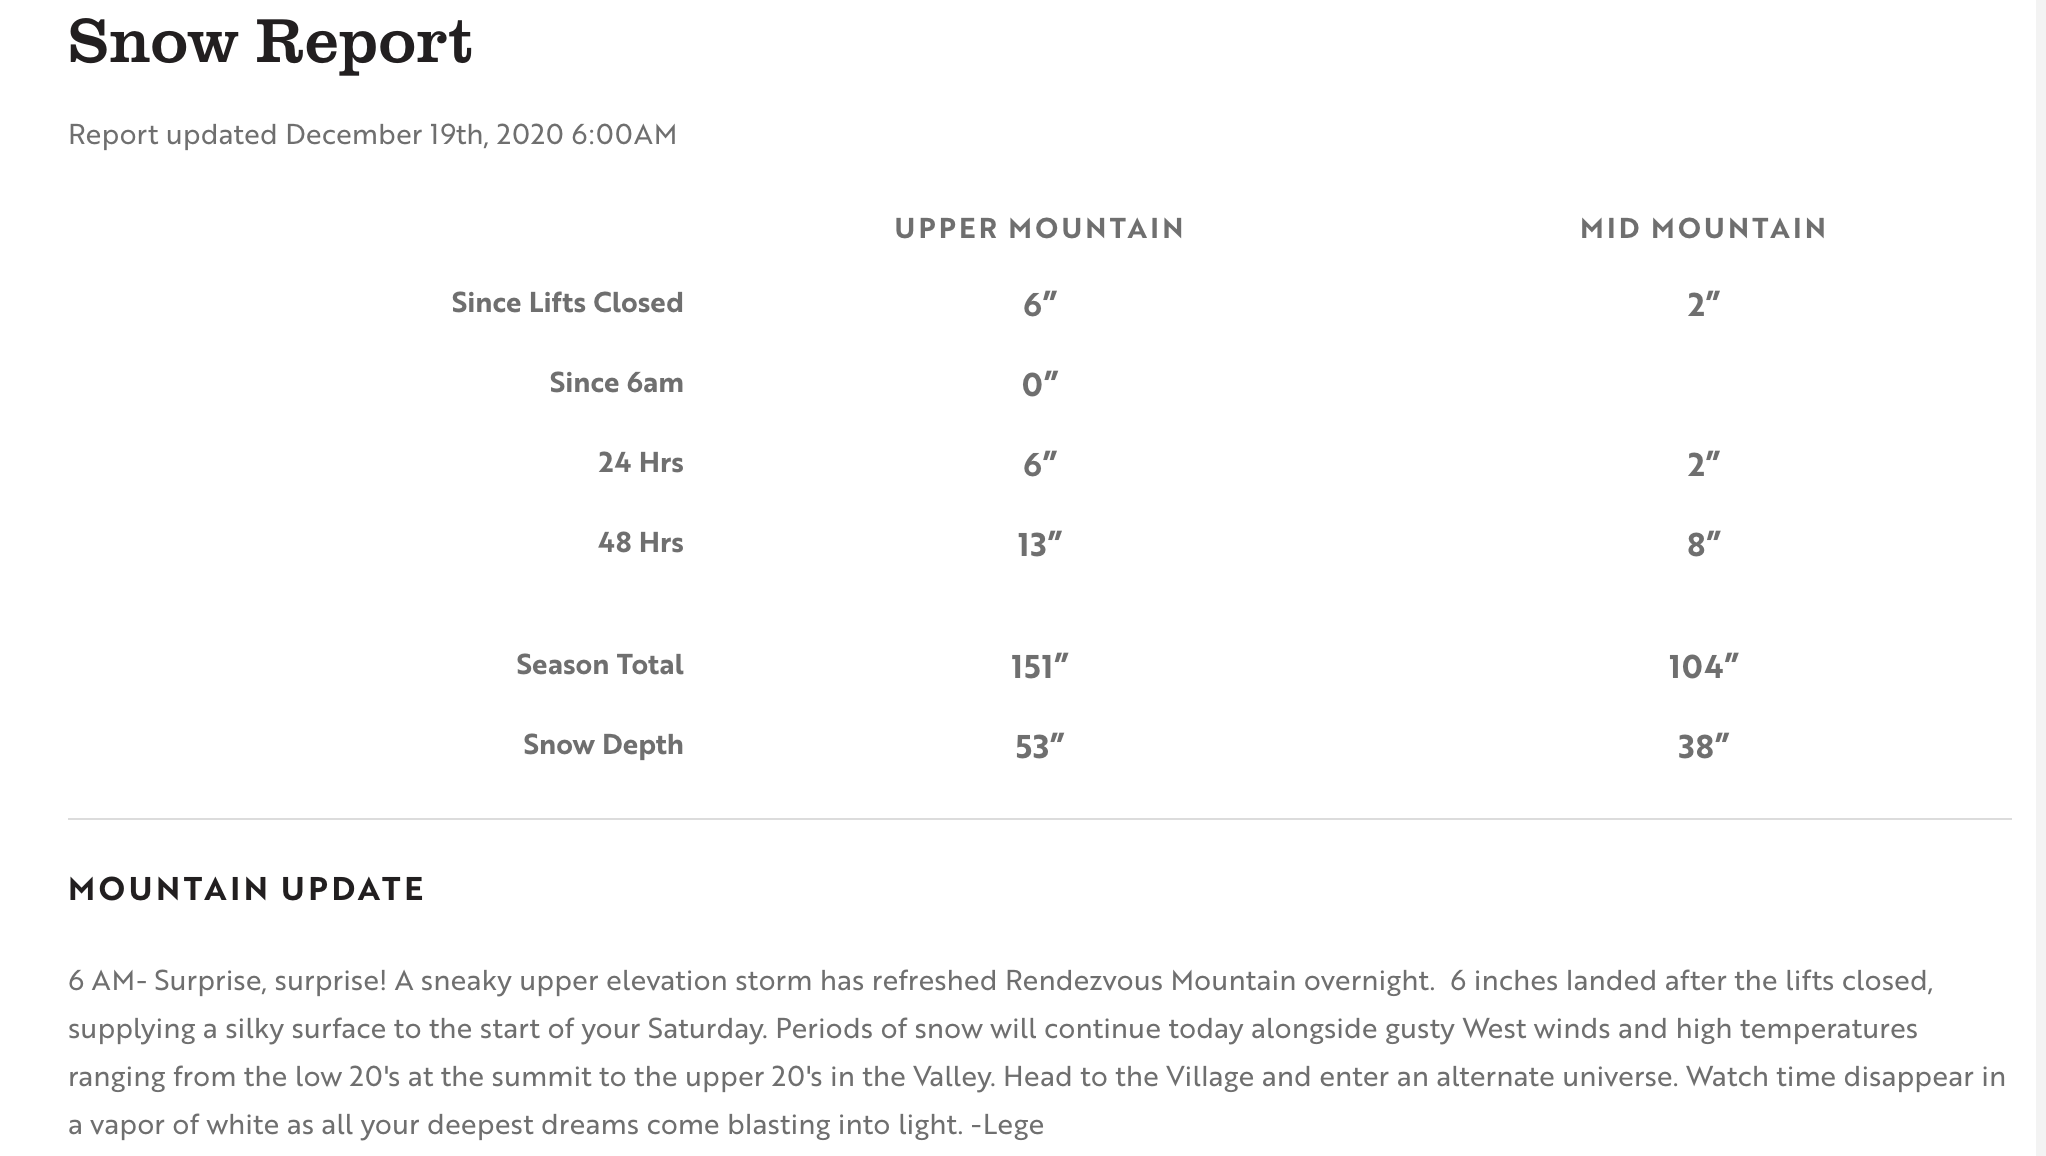2046x1156 pixels.
Task: Click the Upper Mountain 53" snow depth
Action: (1039, 746)
